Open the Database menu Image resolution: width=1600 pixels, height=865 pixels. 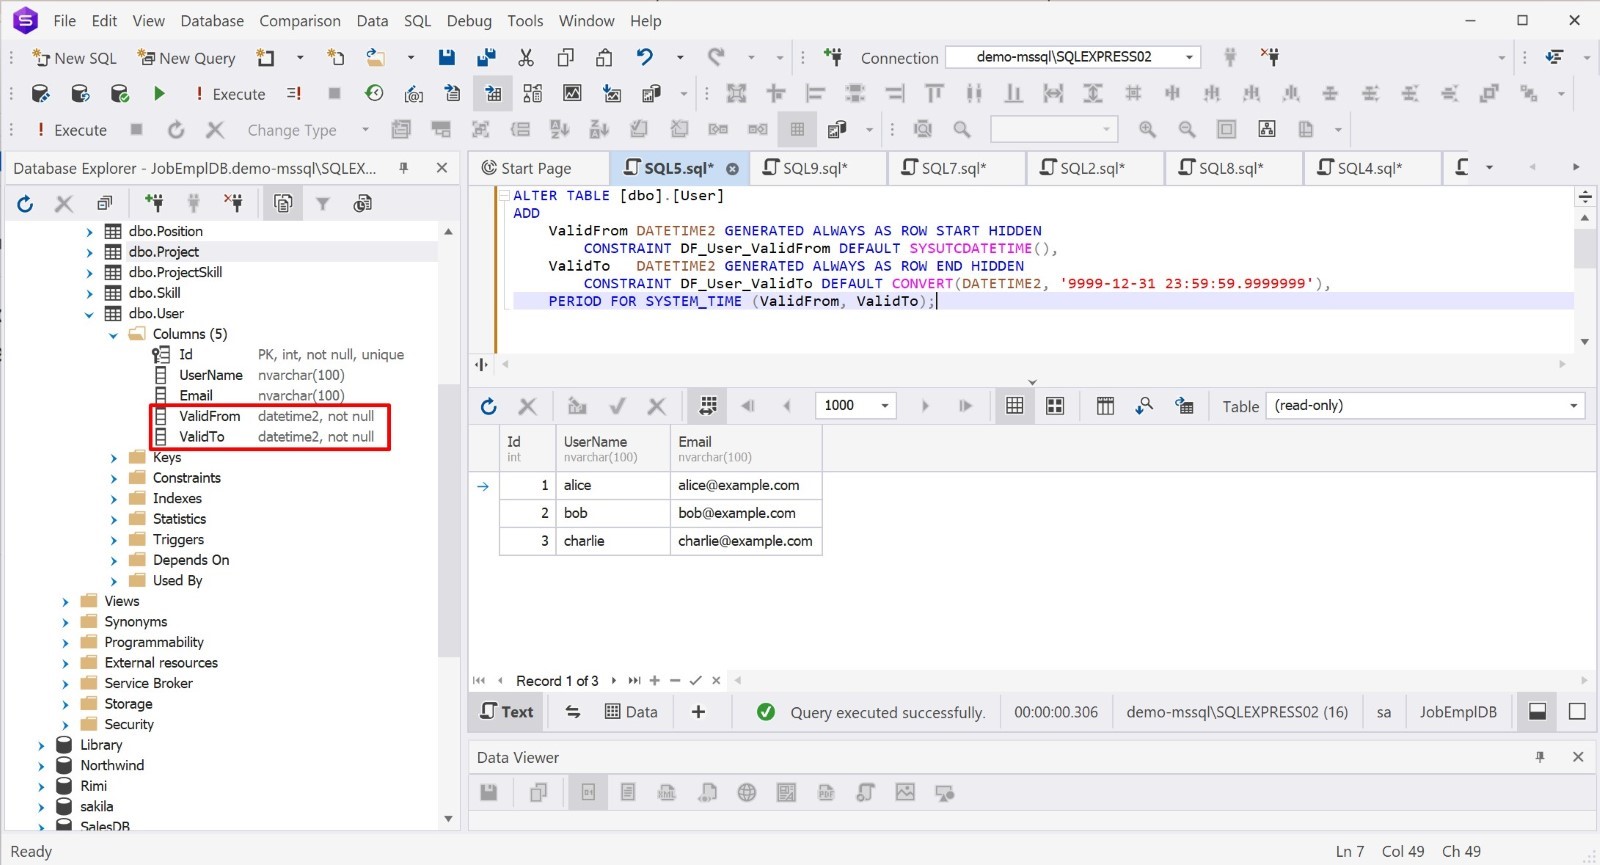(212, 21)
